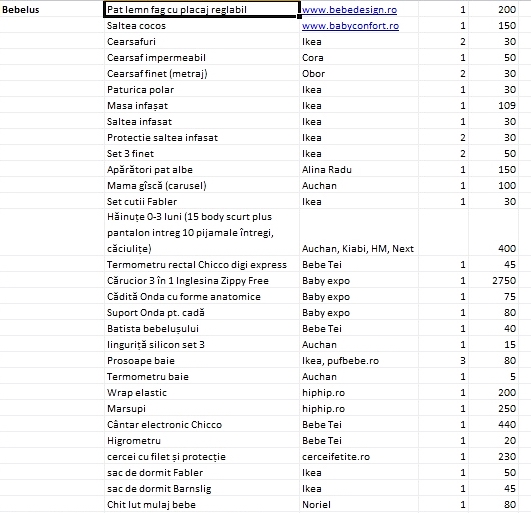This screenshot has height=513, width=531.
Task: Click 'Auchan, Kiabi, HM, Next' cell
Action: point(359,233)
